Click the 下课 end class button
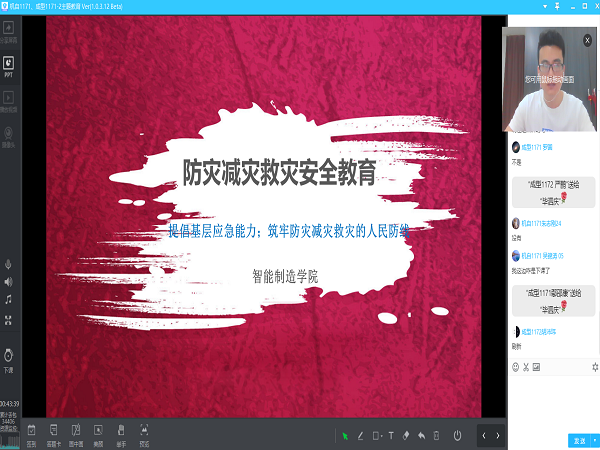Image resolution: width=600 pixels, height=450 pixels. tap(9, 359)
